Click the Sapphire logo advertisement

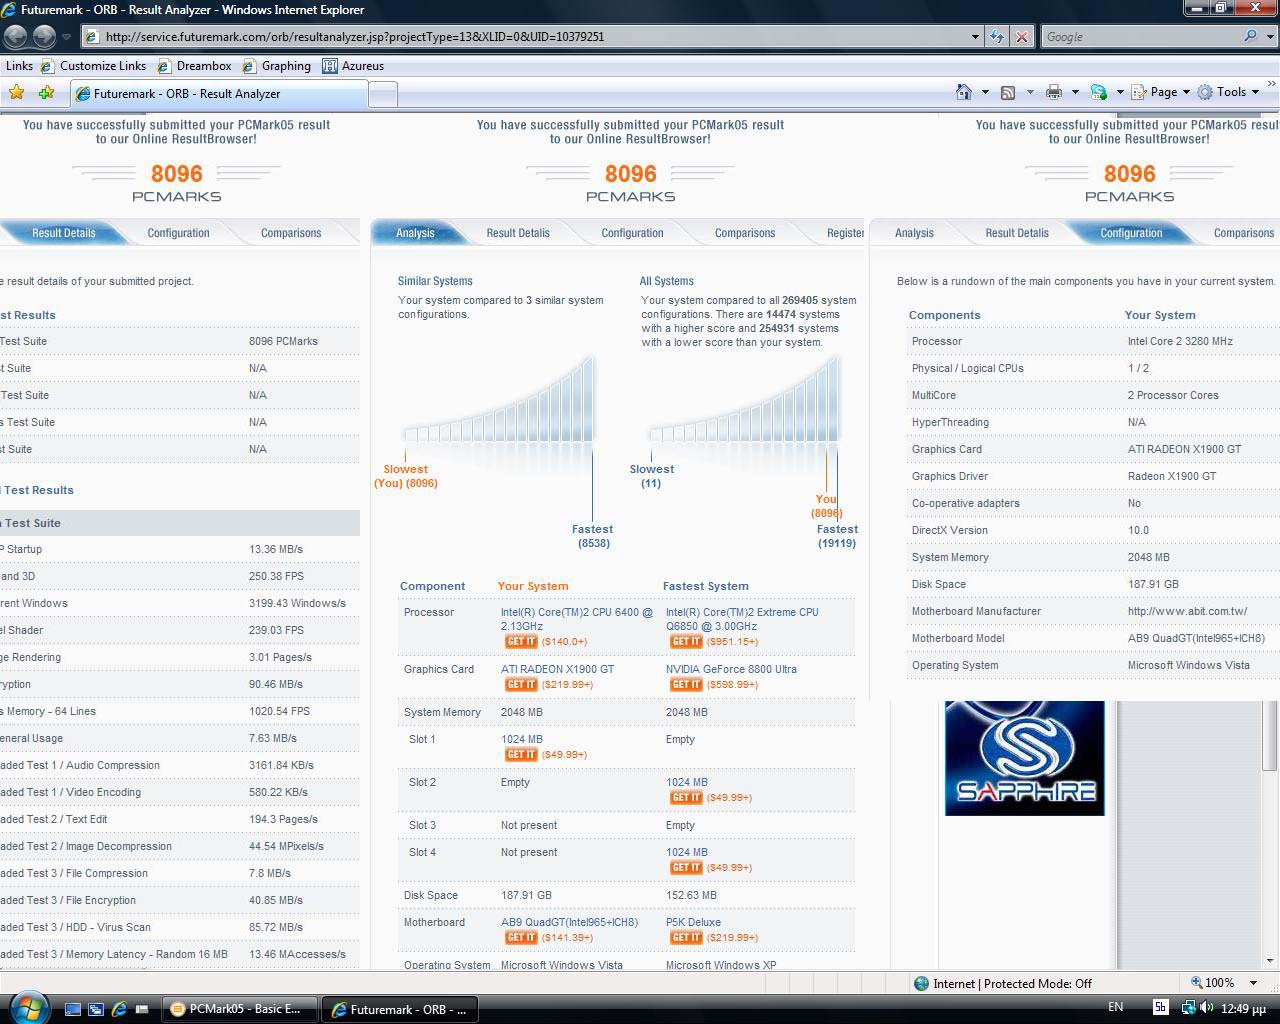coord(1025,758)
